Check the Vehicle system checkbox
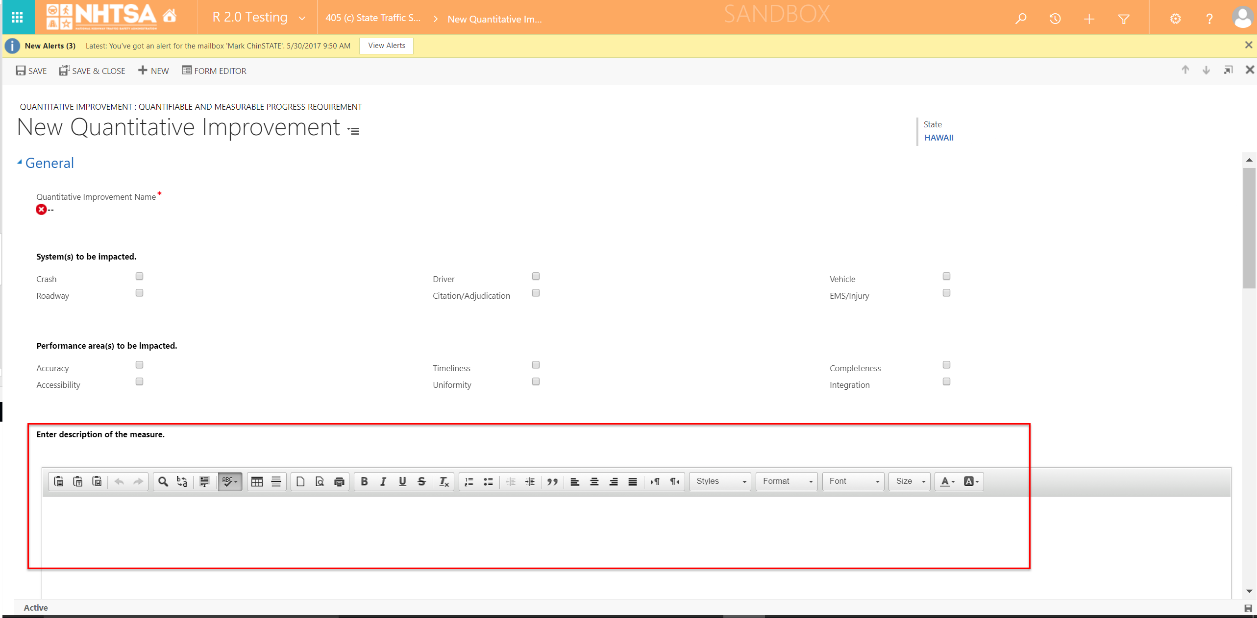 [946, 276]
